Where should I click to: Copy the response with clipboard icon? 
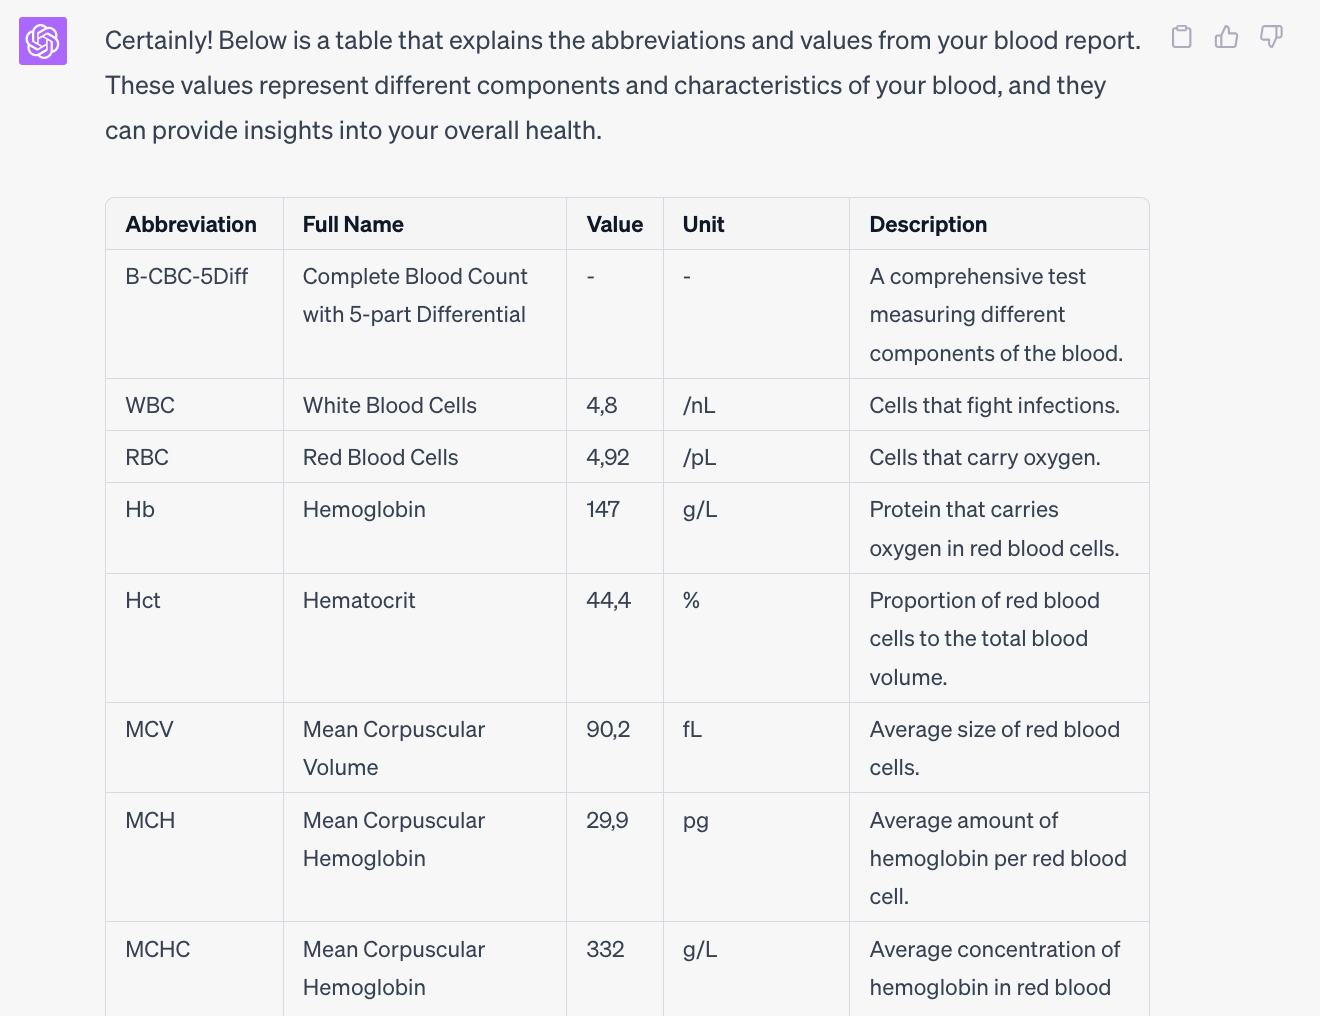pos(1181,37)
